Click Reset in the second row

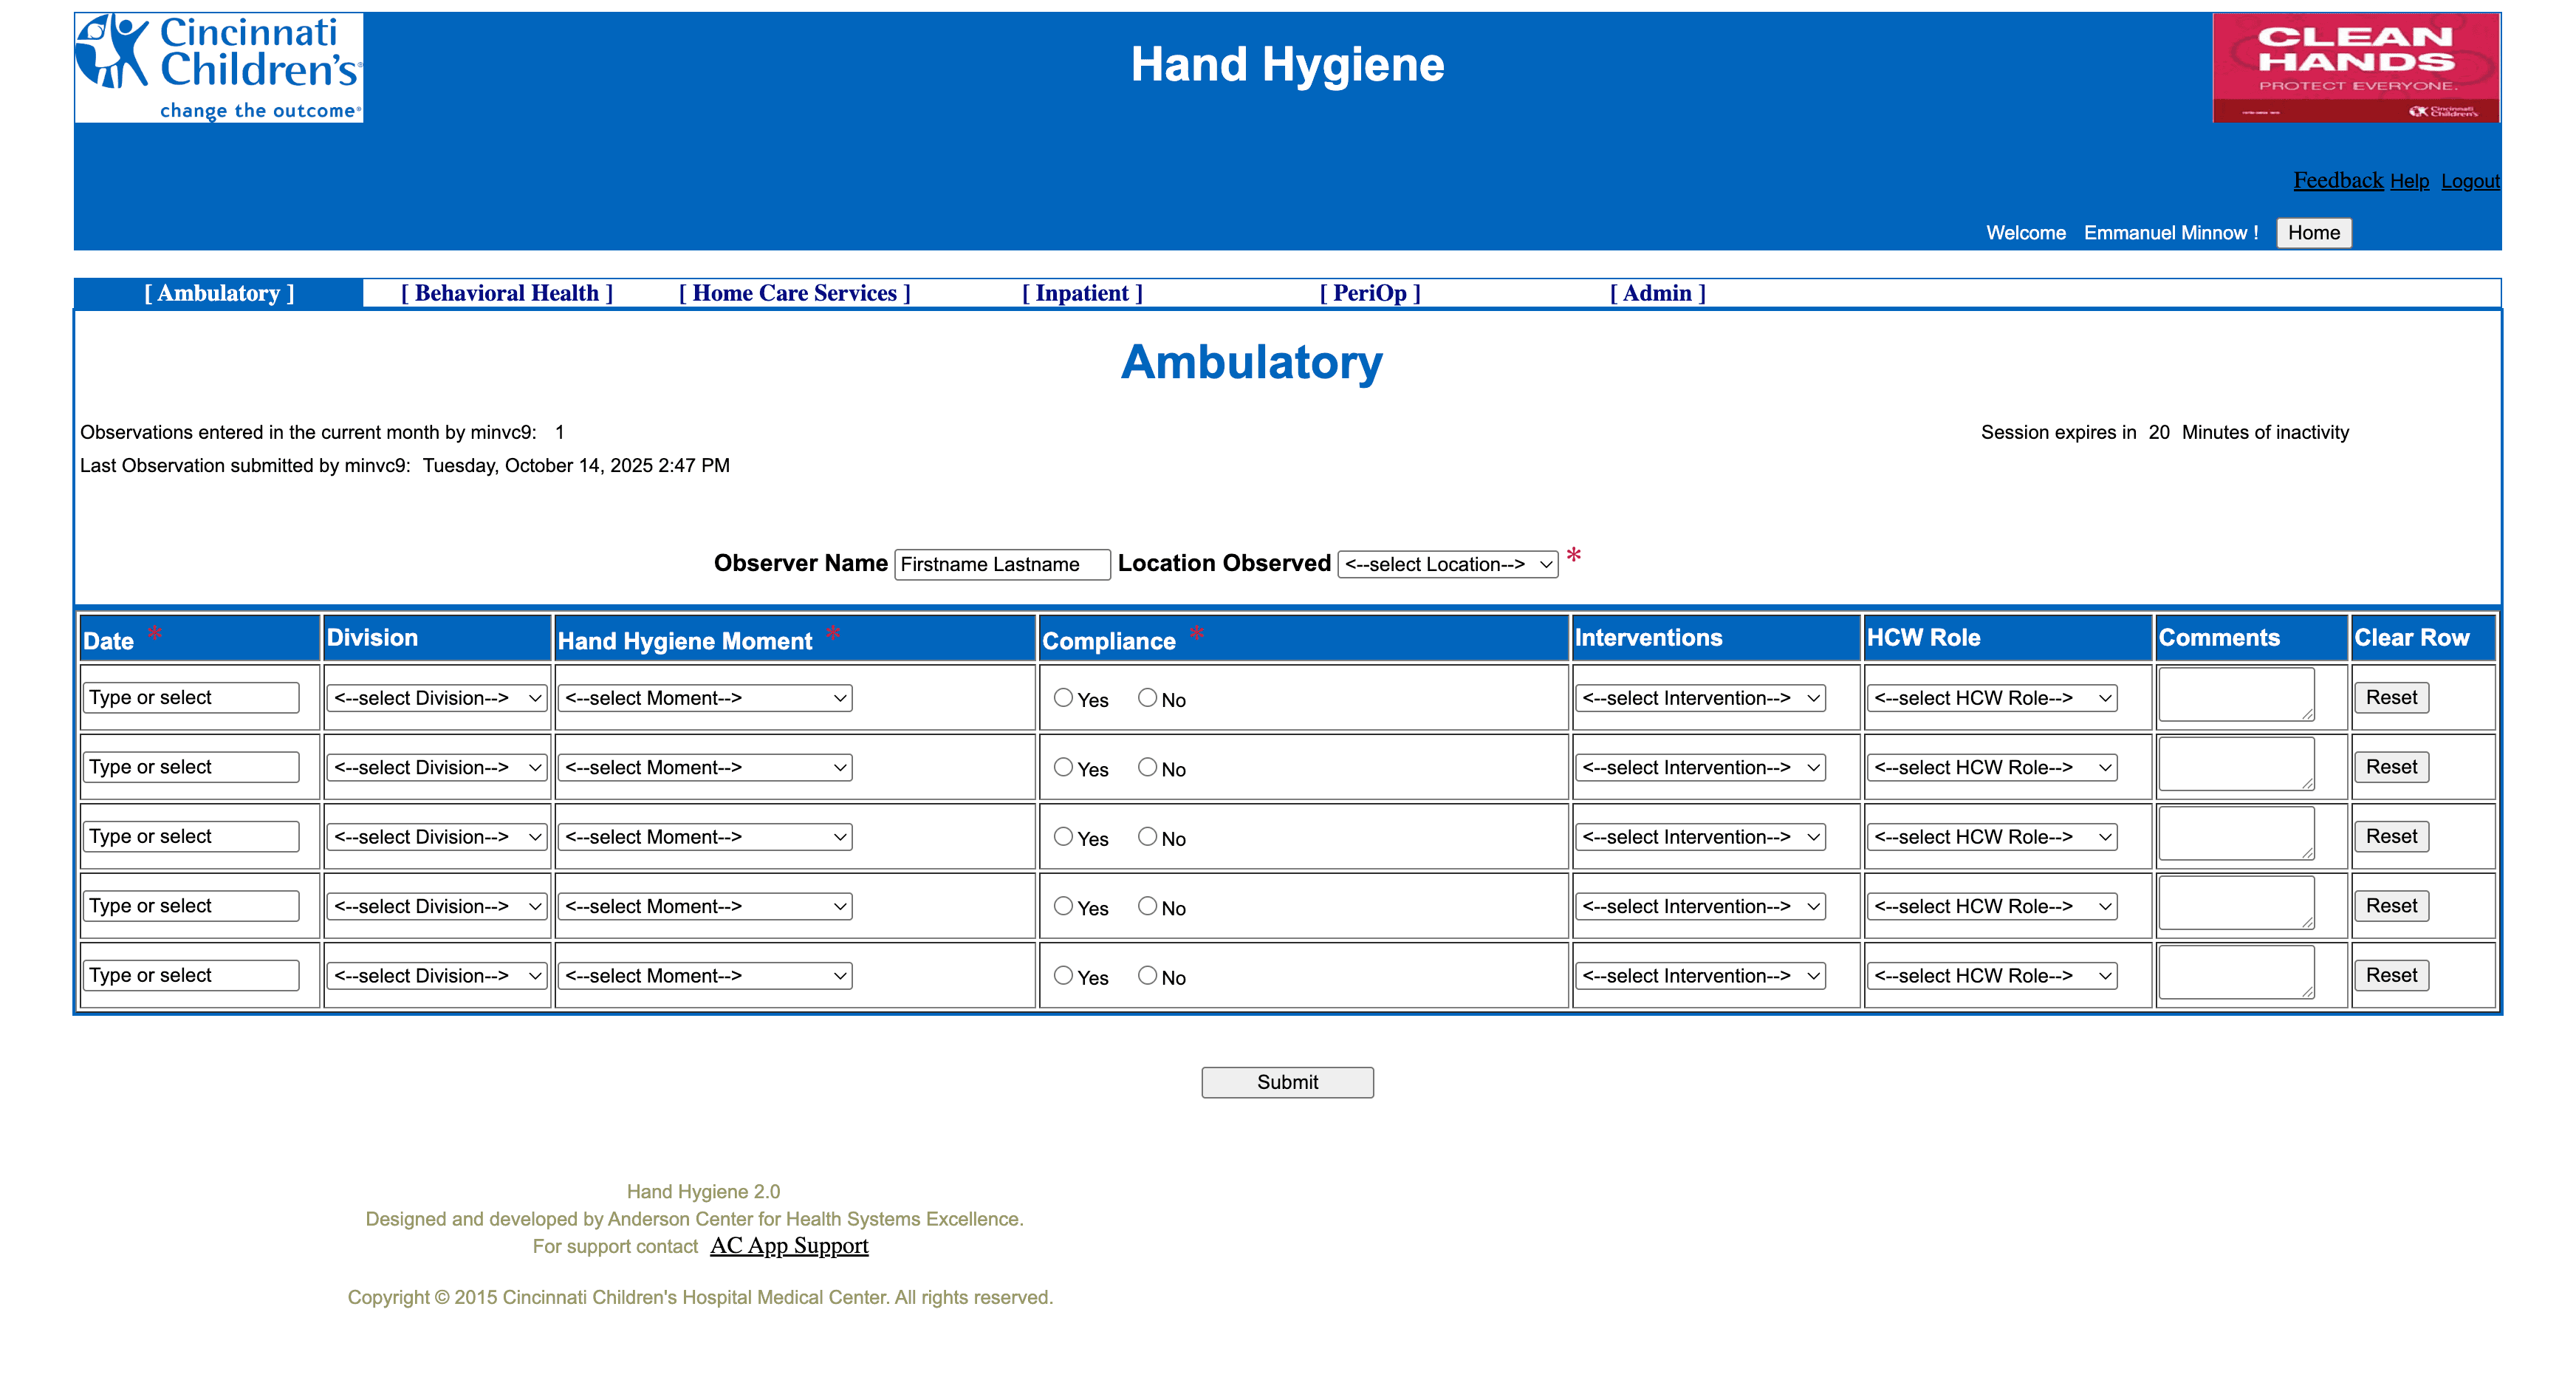coord(2391,767)
